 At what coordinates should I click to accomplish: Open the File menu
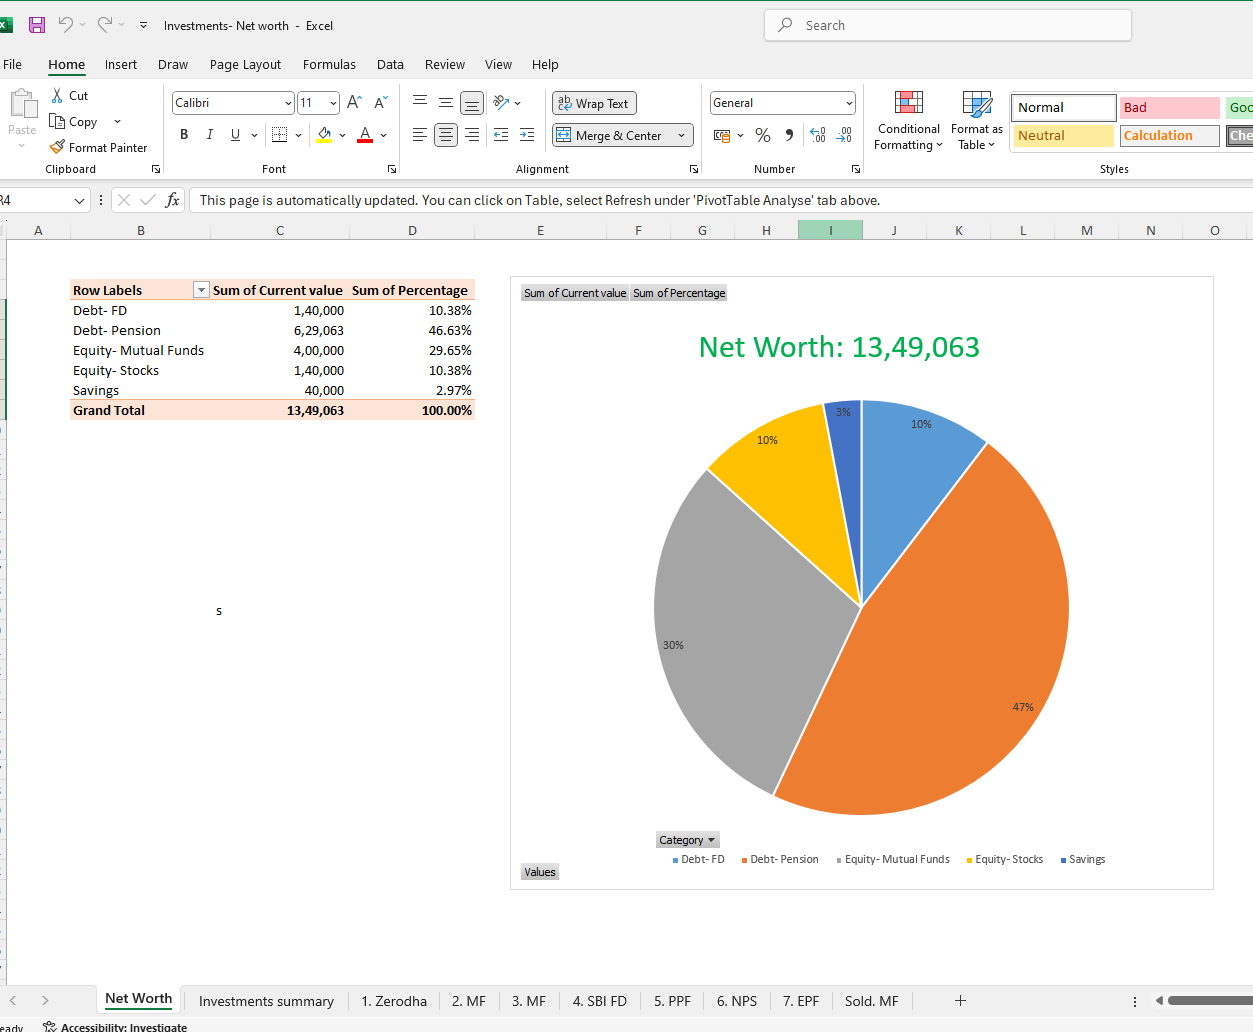tap(12, 64)
